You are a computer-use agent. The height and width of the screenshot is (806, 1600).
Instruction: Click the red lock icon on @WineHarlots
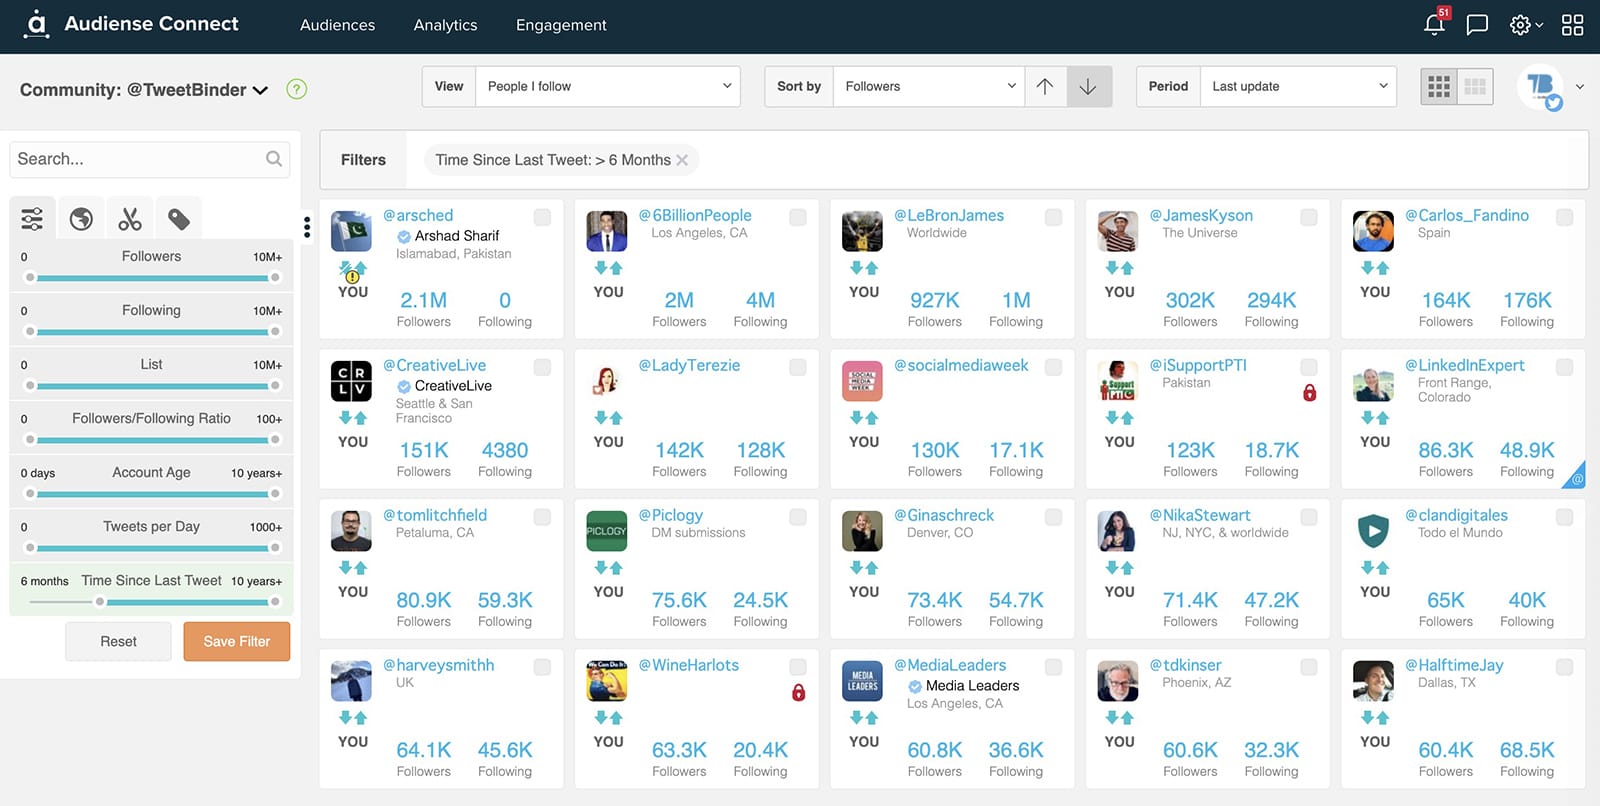[798, 692]
